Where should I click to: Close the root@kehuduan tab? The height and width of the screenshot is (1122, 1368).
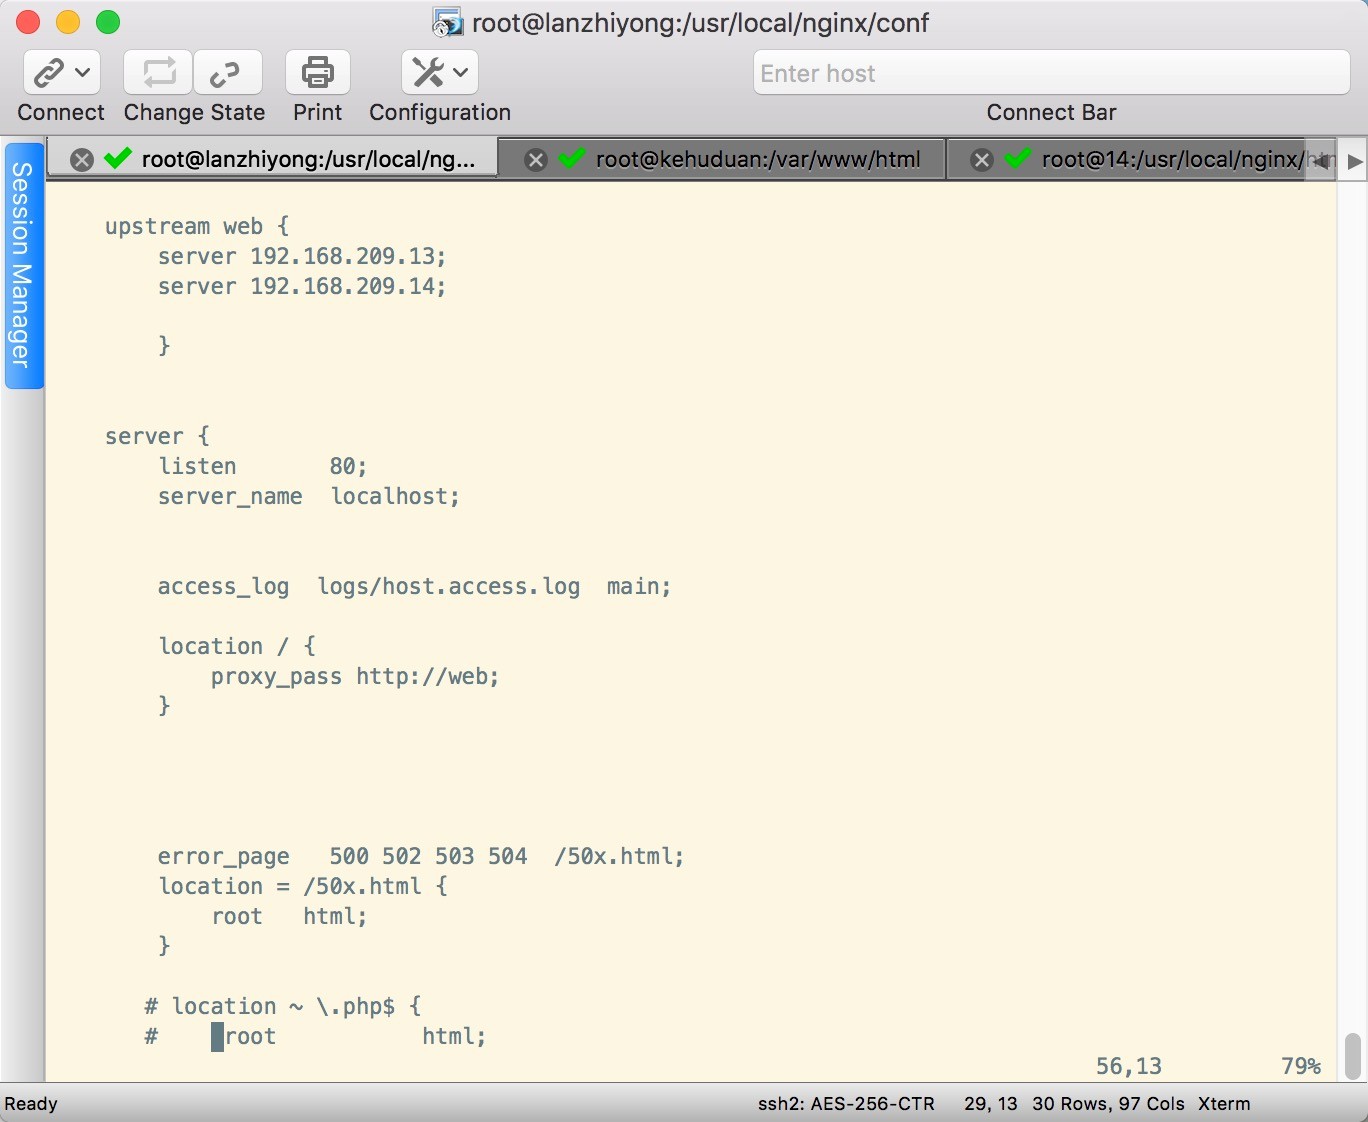536,159
